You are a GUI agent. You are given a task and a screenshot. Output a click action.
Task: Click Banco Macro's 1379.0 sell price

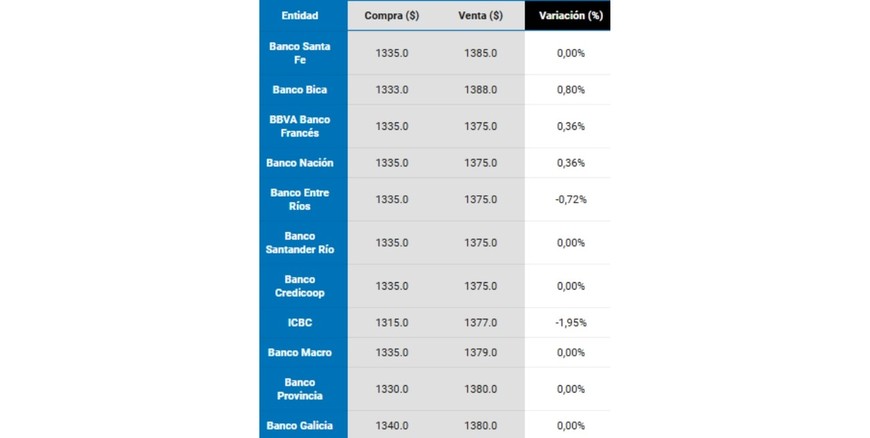(480, 353)
